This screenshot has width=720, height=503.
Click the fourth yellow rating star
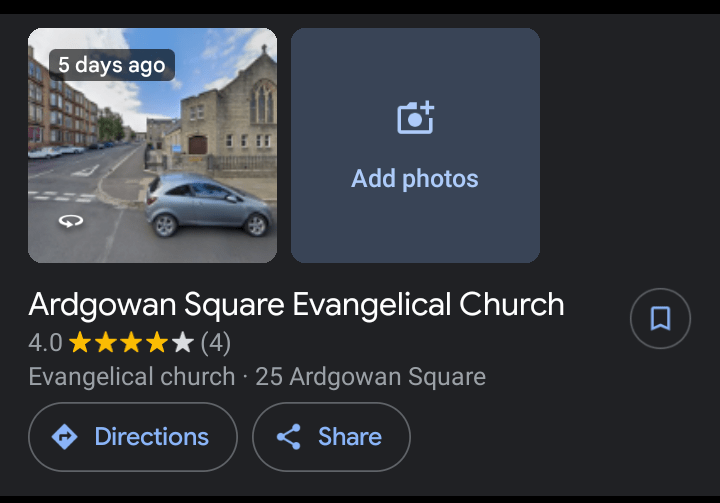coord(157,344)
